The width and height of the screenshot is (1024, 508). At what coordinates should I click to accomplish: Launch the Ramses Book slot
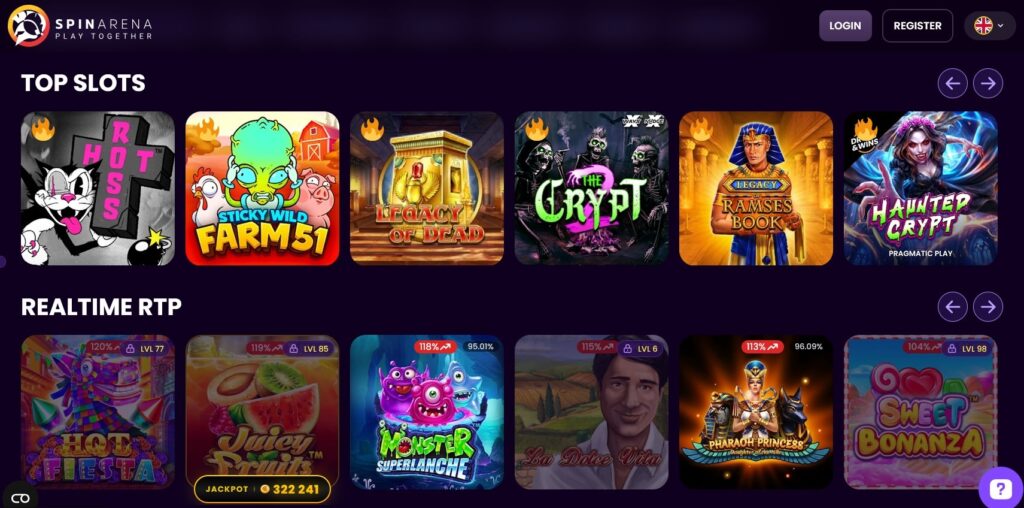click(x=756, y=188)
